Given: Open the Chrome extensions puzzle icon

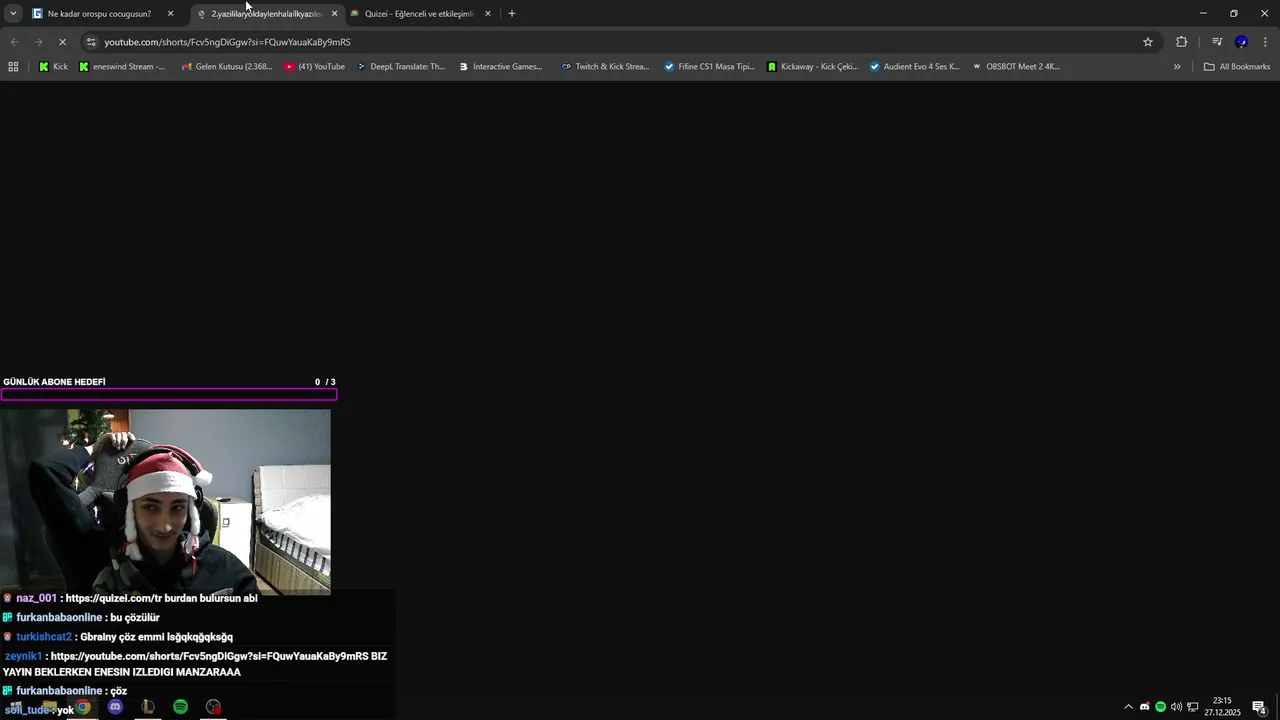Looking at the screenshot, I should pos(1181,42).
